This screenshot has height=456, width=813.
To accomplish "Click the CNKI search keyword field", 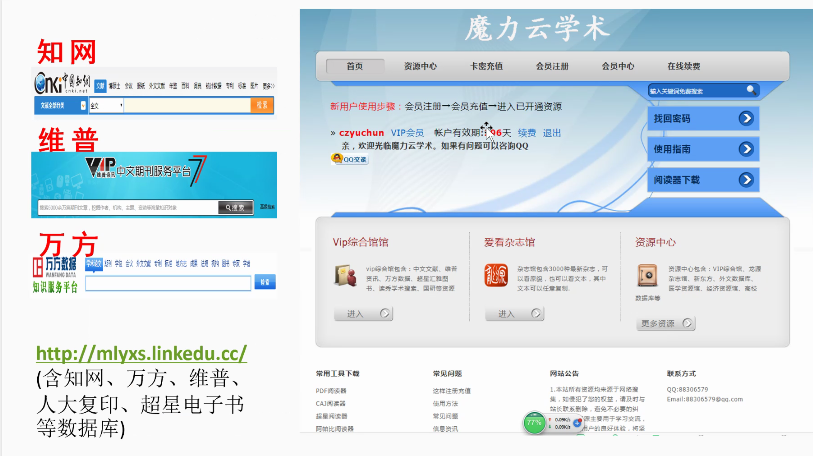I will pos(187,105).
